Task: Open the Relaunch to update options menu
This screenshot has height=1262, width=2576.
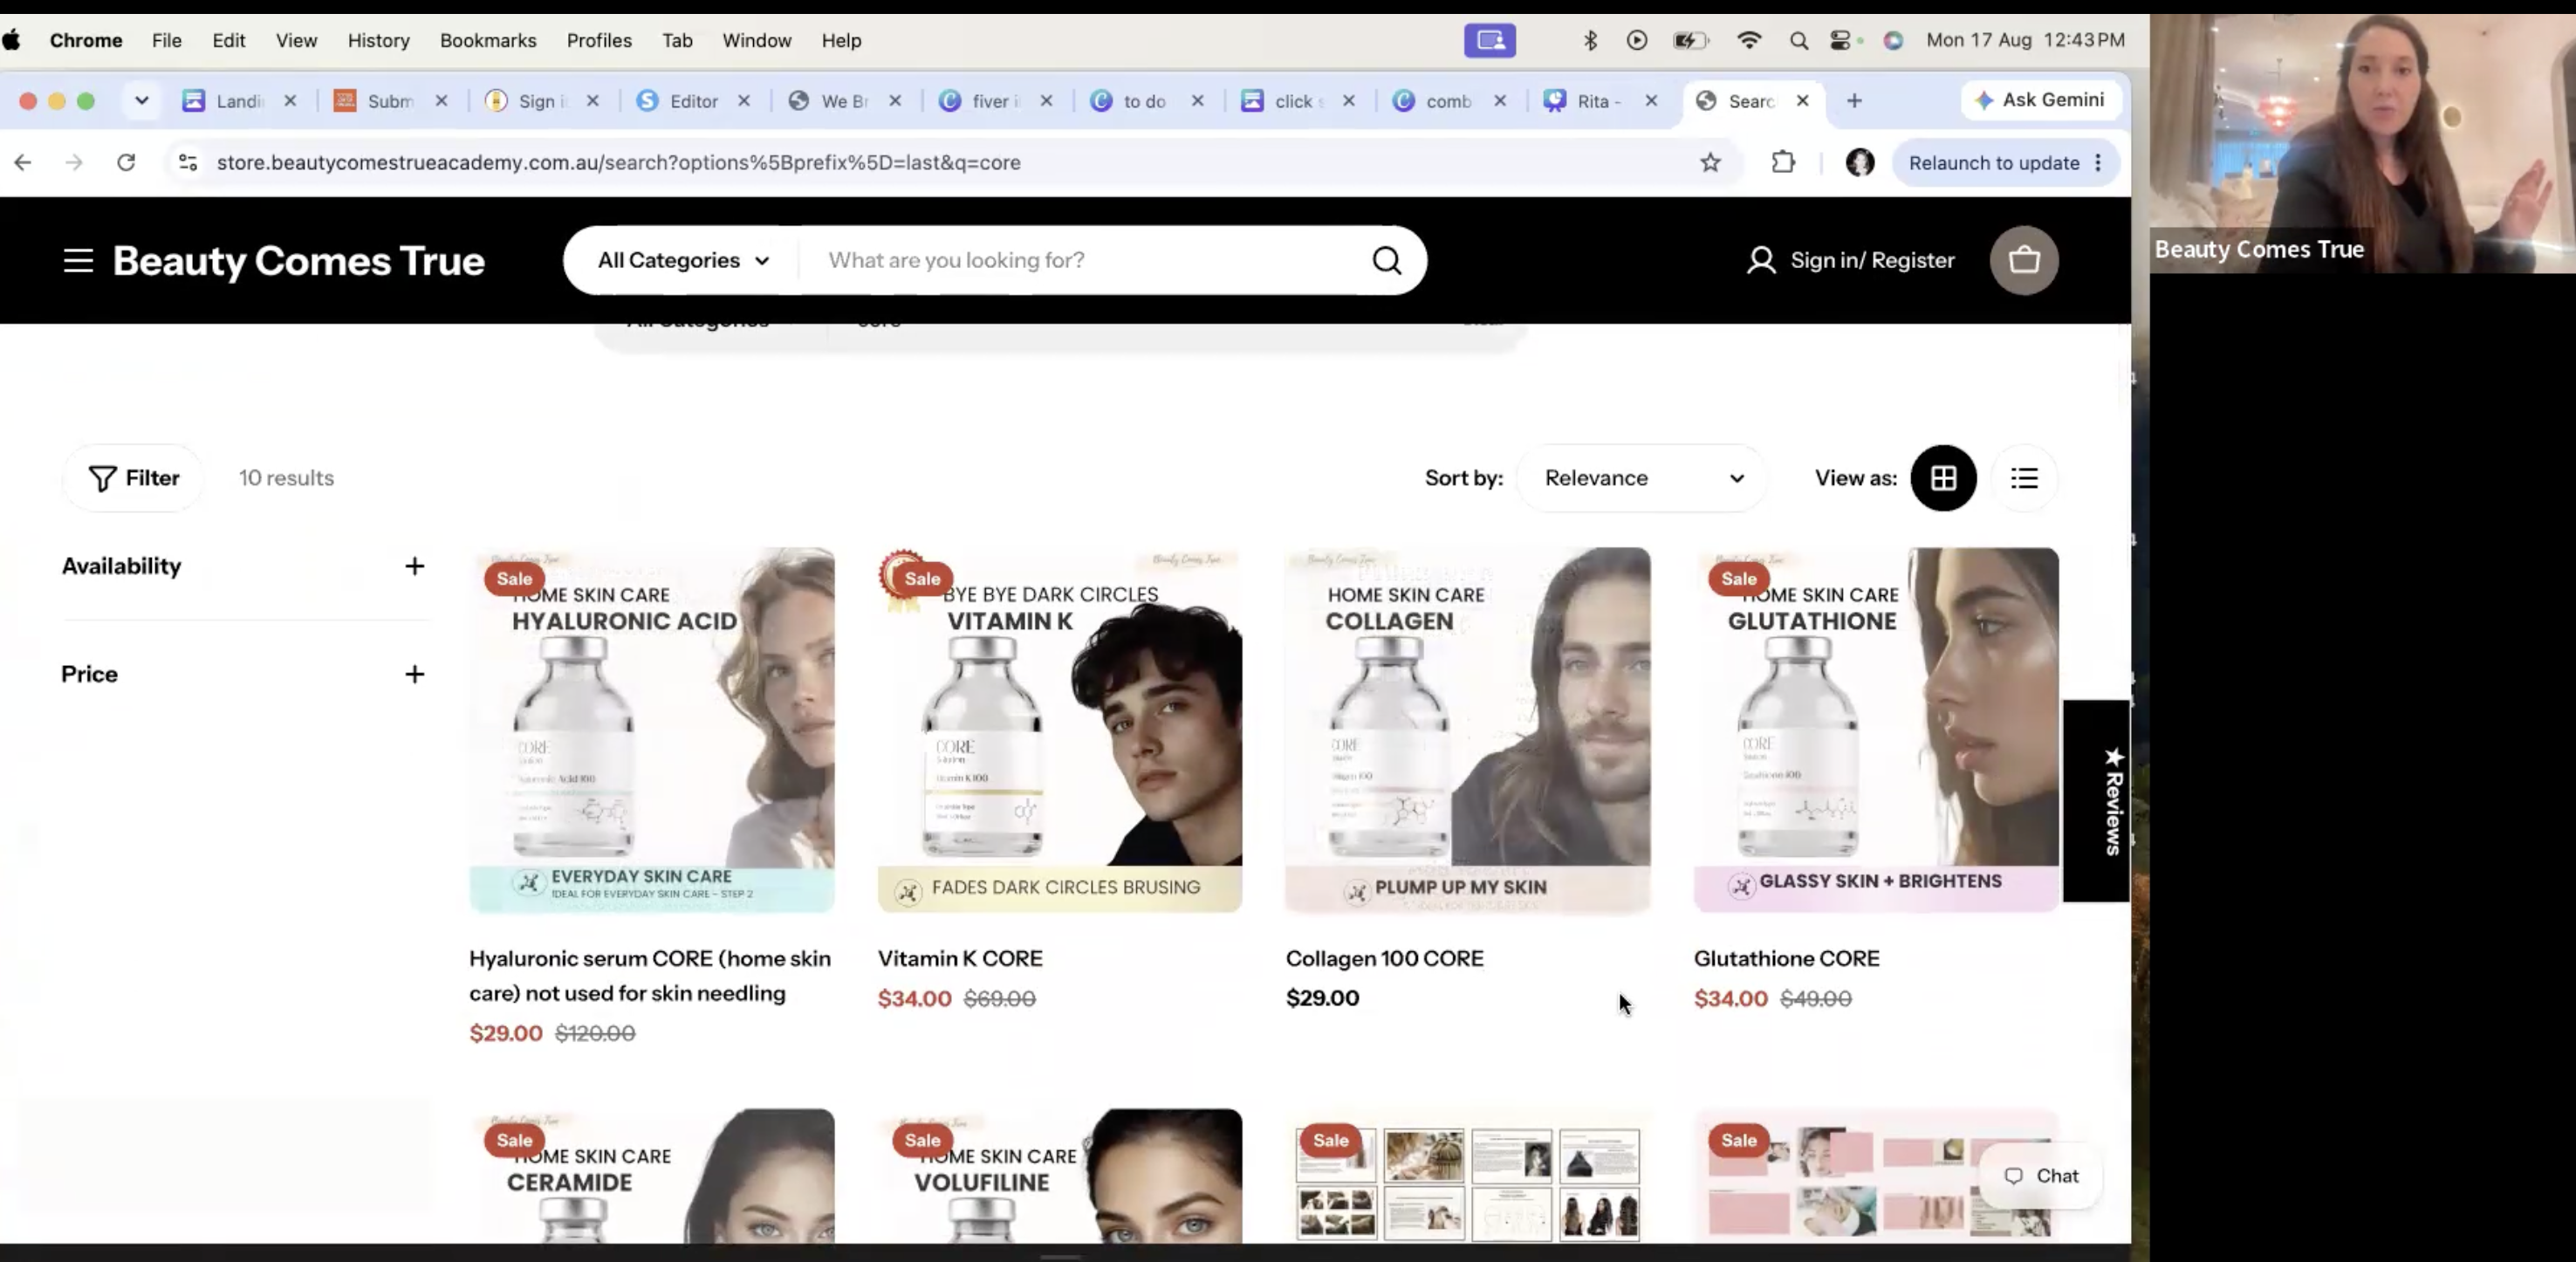Action: click(x=2098, y=162)
